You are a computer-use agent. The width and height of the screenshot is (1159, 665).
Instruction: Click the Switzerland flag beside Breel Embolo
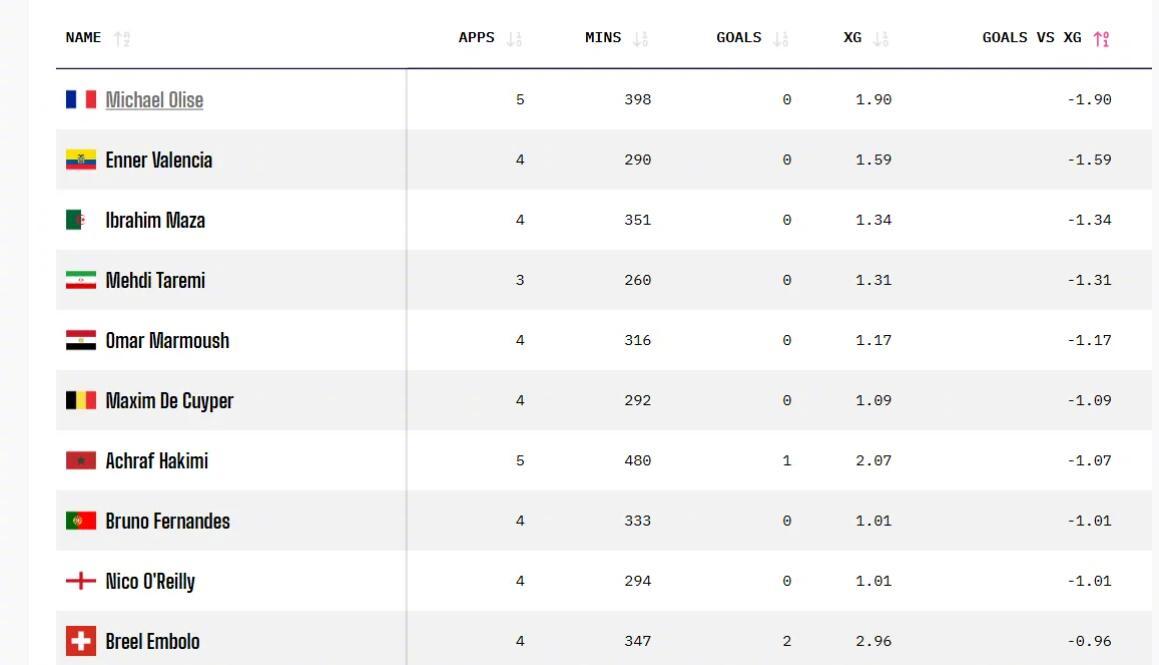tap(81, 641)
